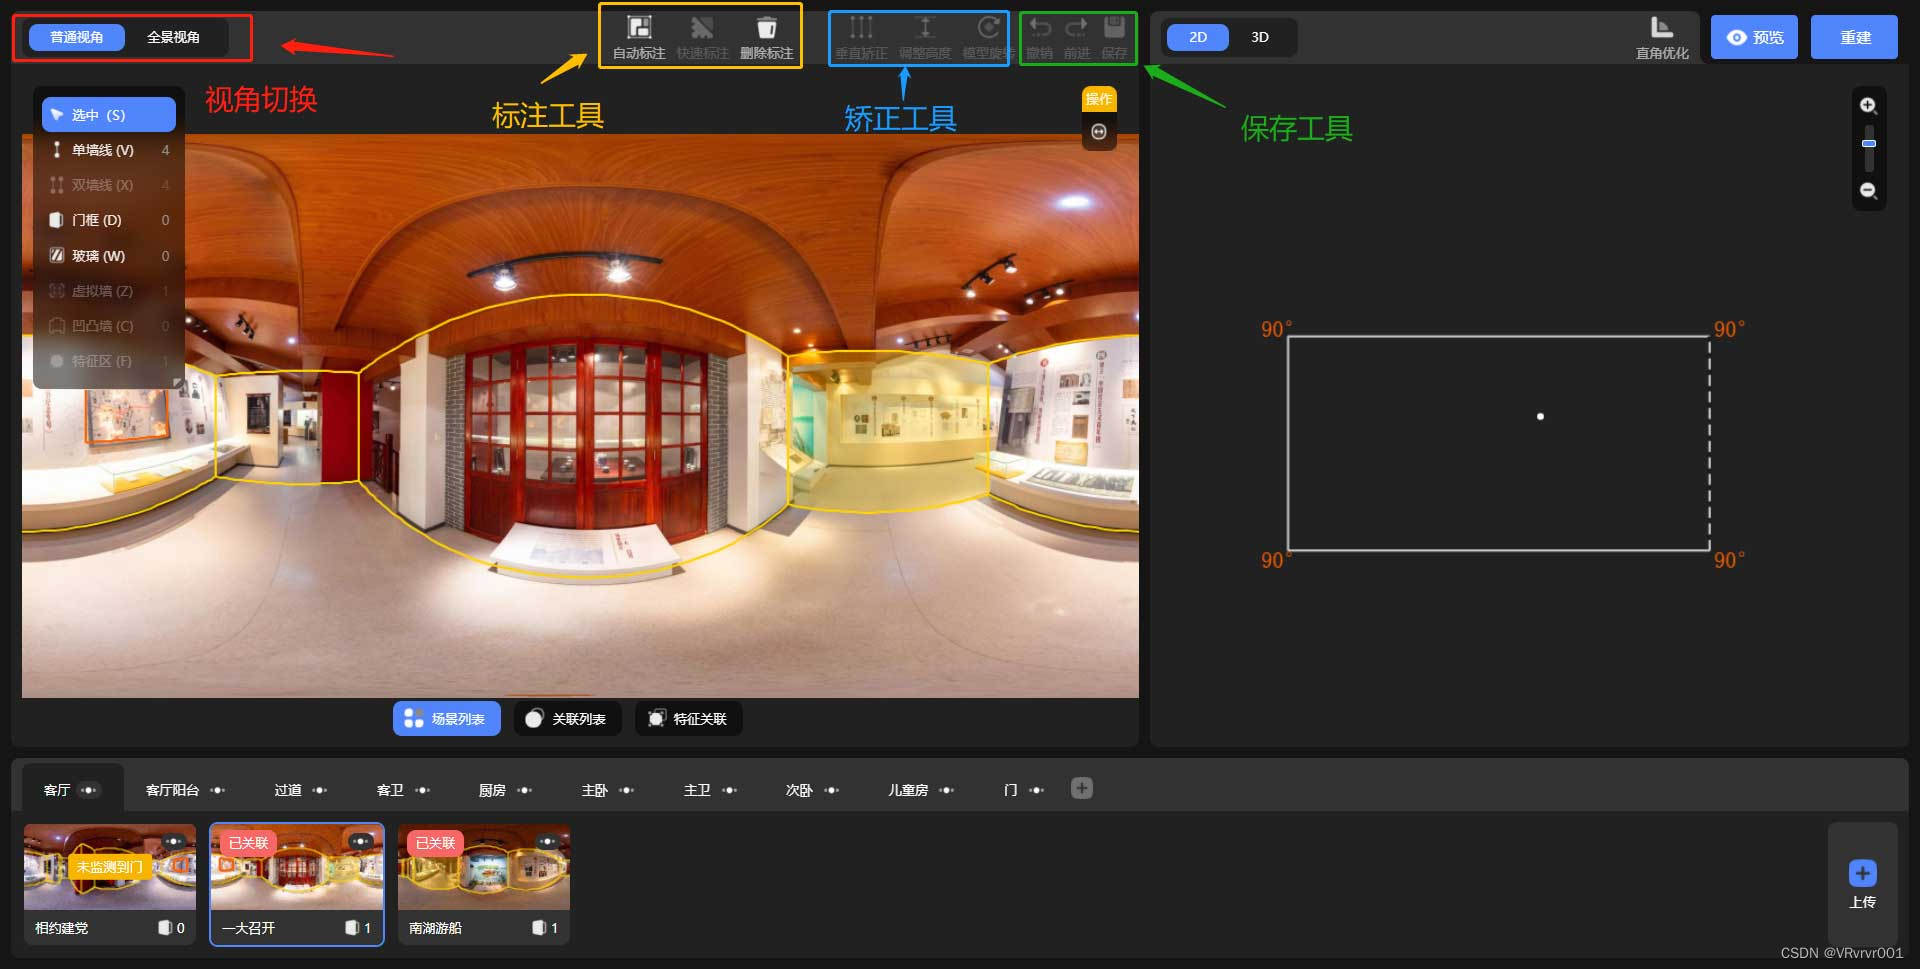Image resolution: width=1920 pixels, height=969 pixels.
Task: Switch the floor plan to 3D
Action: pos(1260,37)
